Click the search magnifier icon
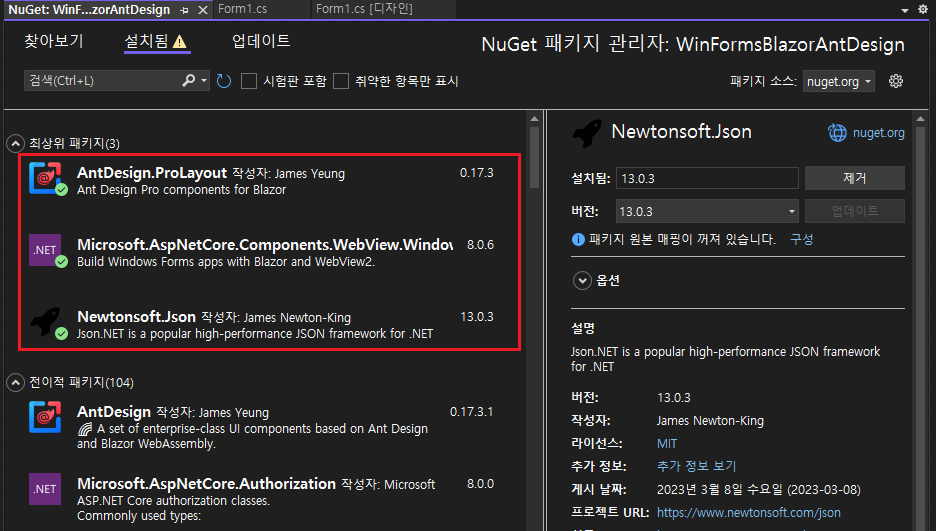This screenshot has width=936, height=531. [x=189, y=81]
